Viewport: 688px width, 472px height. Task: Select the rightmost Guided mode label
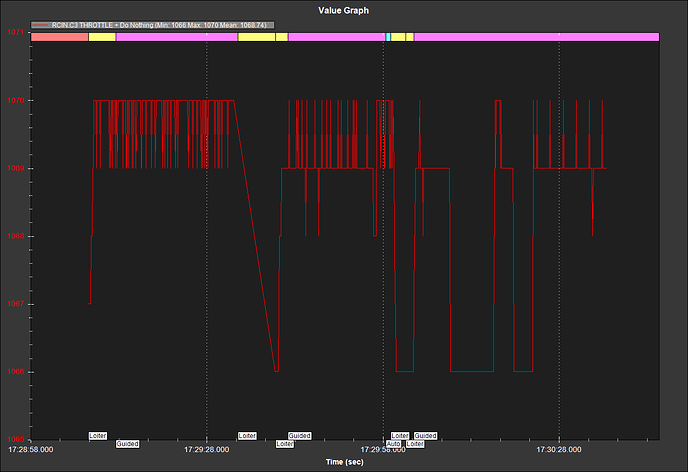(425, 436)
